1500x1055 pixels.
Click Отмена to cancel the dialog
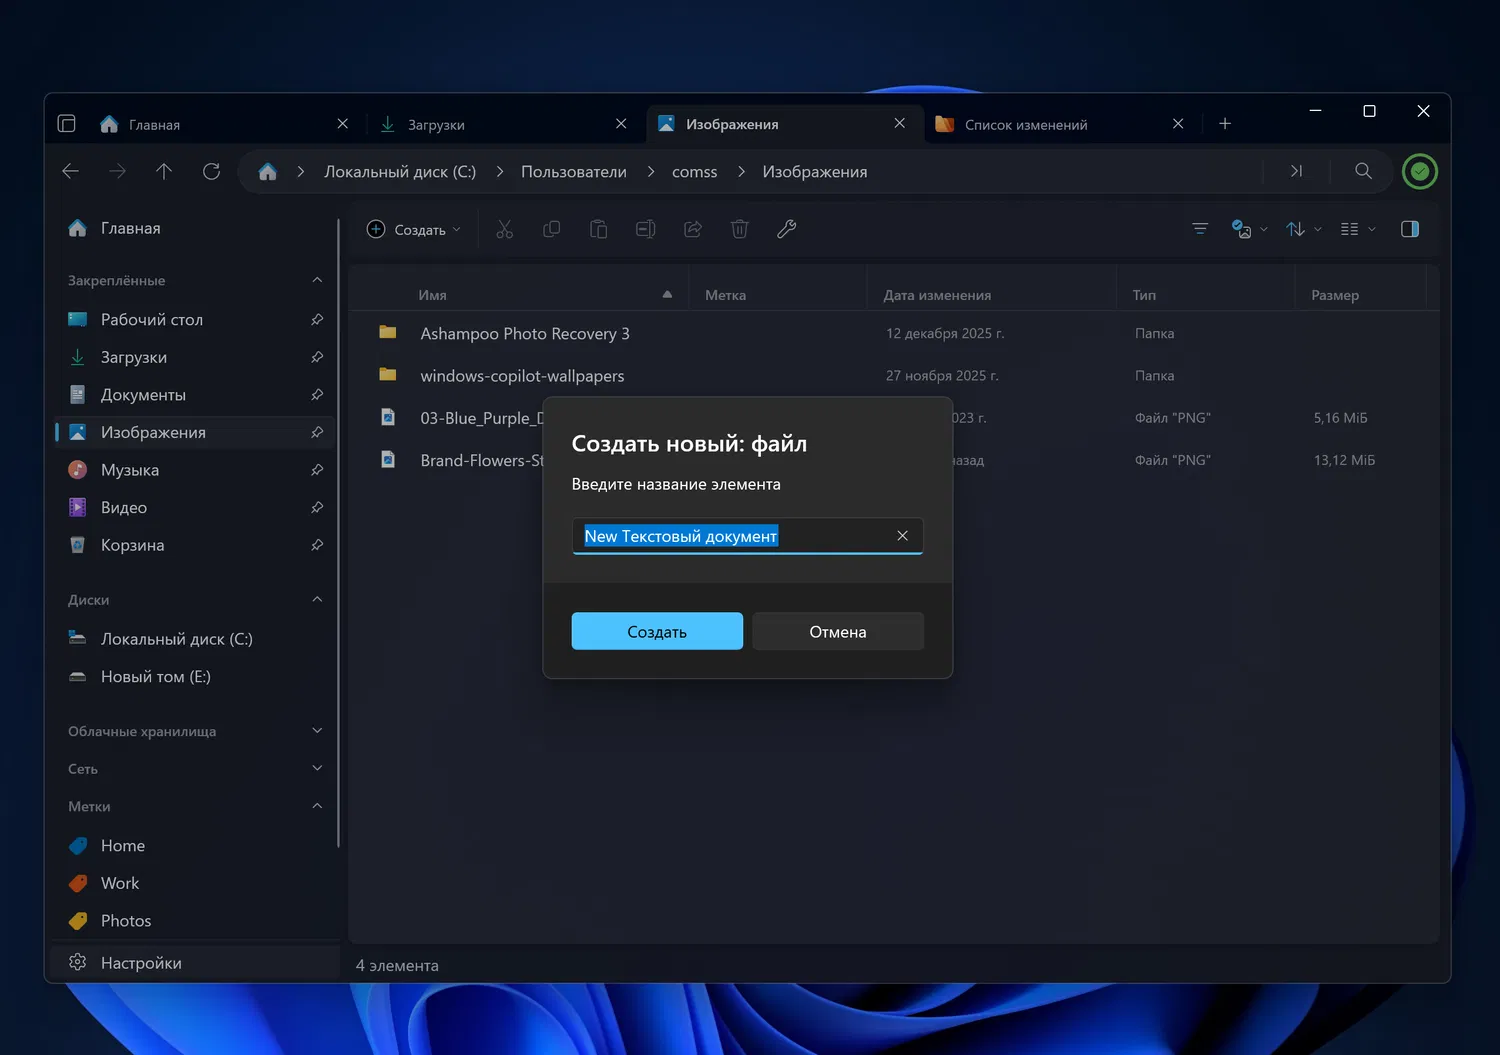point(838,631)
